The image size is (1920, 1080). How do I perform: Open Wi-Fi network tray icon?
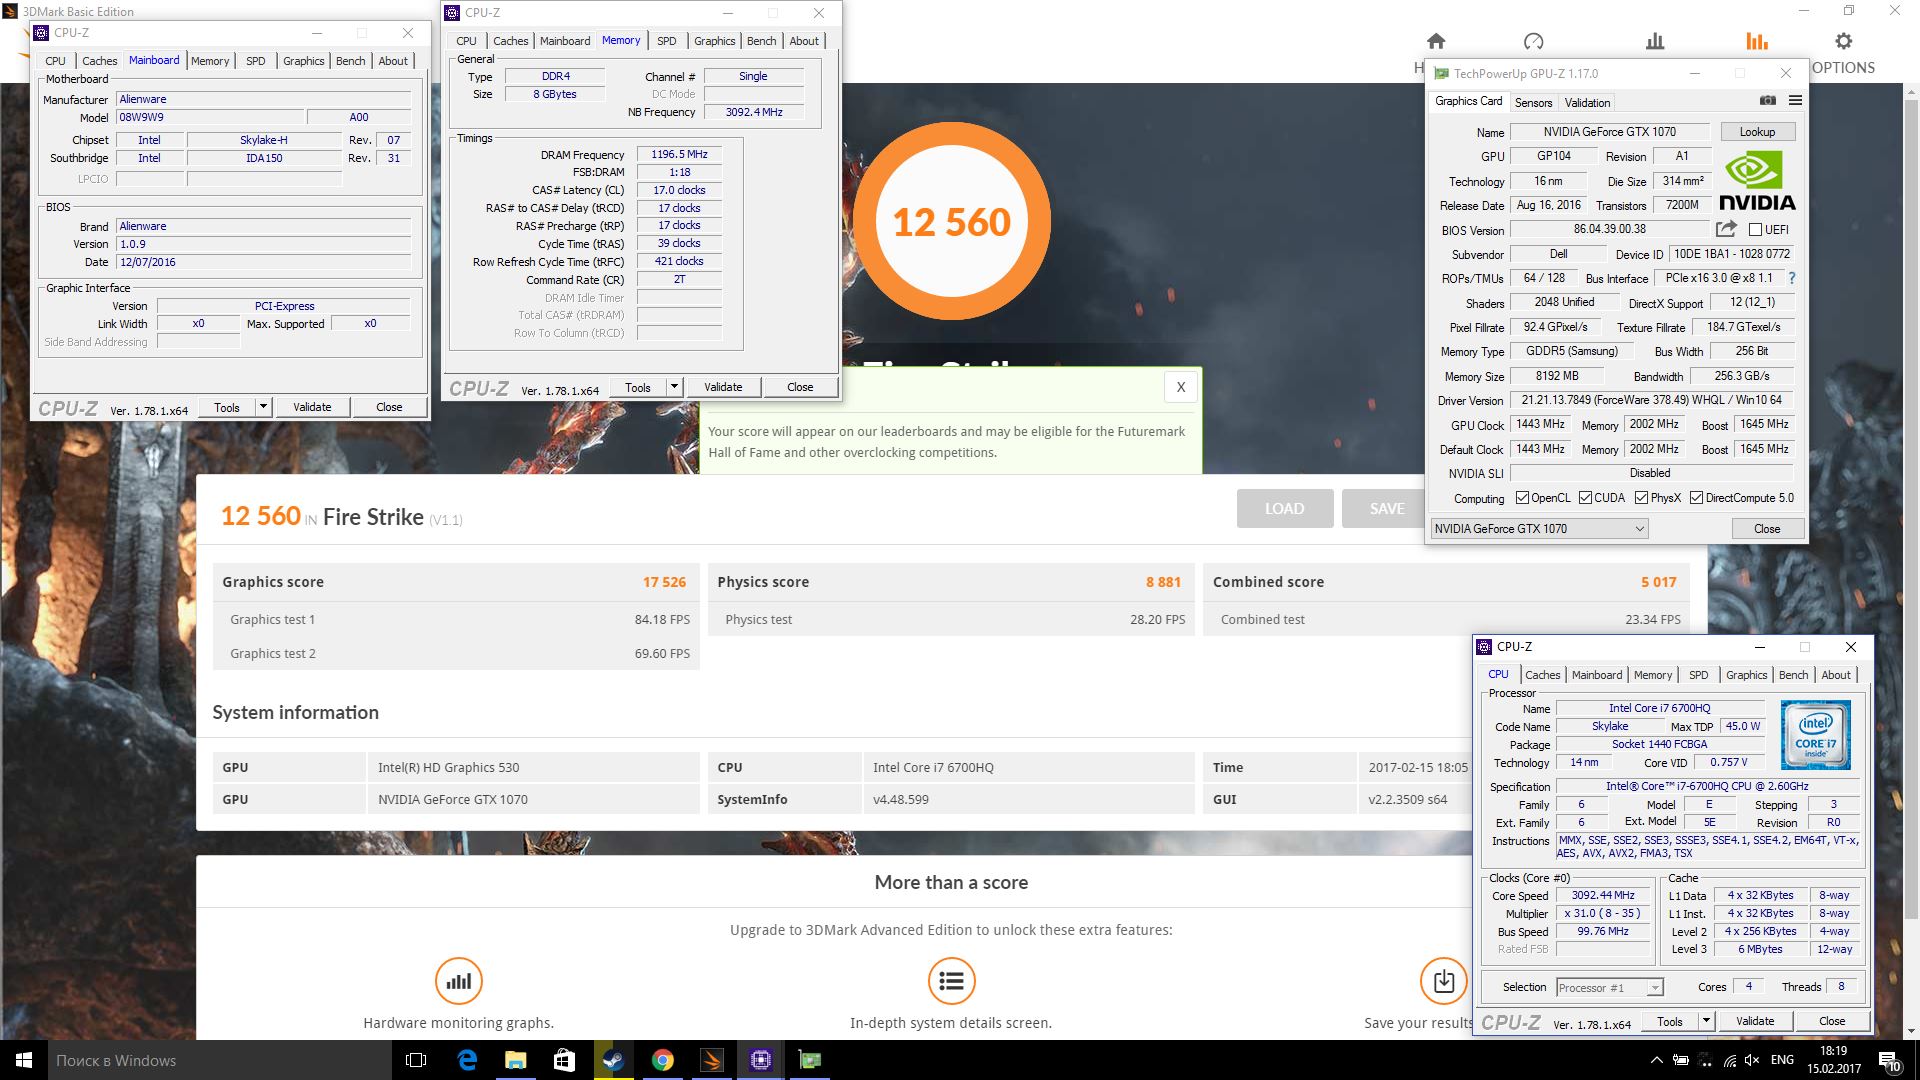[1729, 1060]
